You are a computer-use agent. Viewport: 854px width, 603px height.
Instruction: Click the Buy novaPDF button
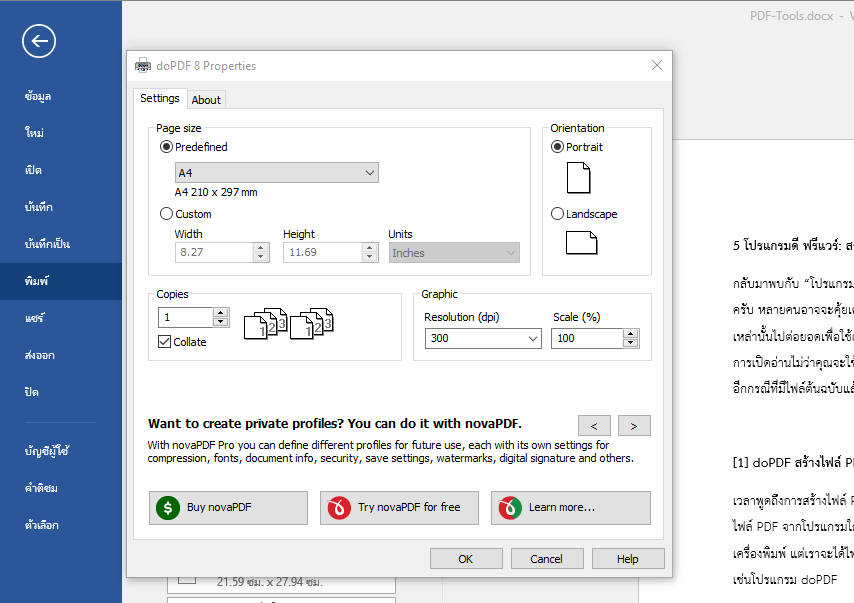[228, 508]
